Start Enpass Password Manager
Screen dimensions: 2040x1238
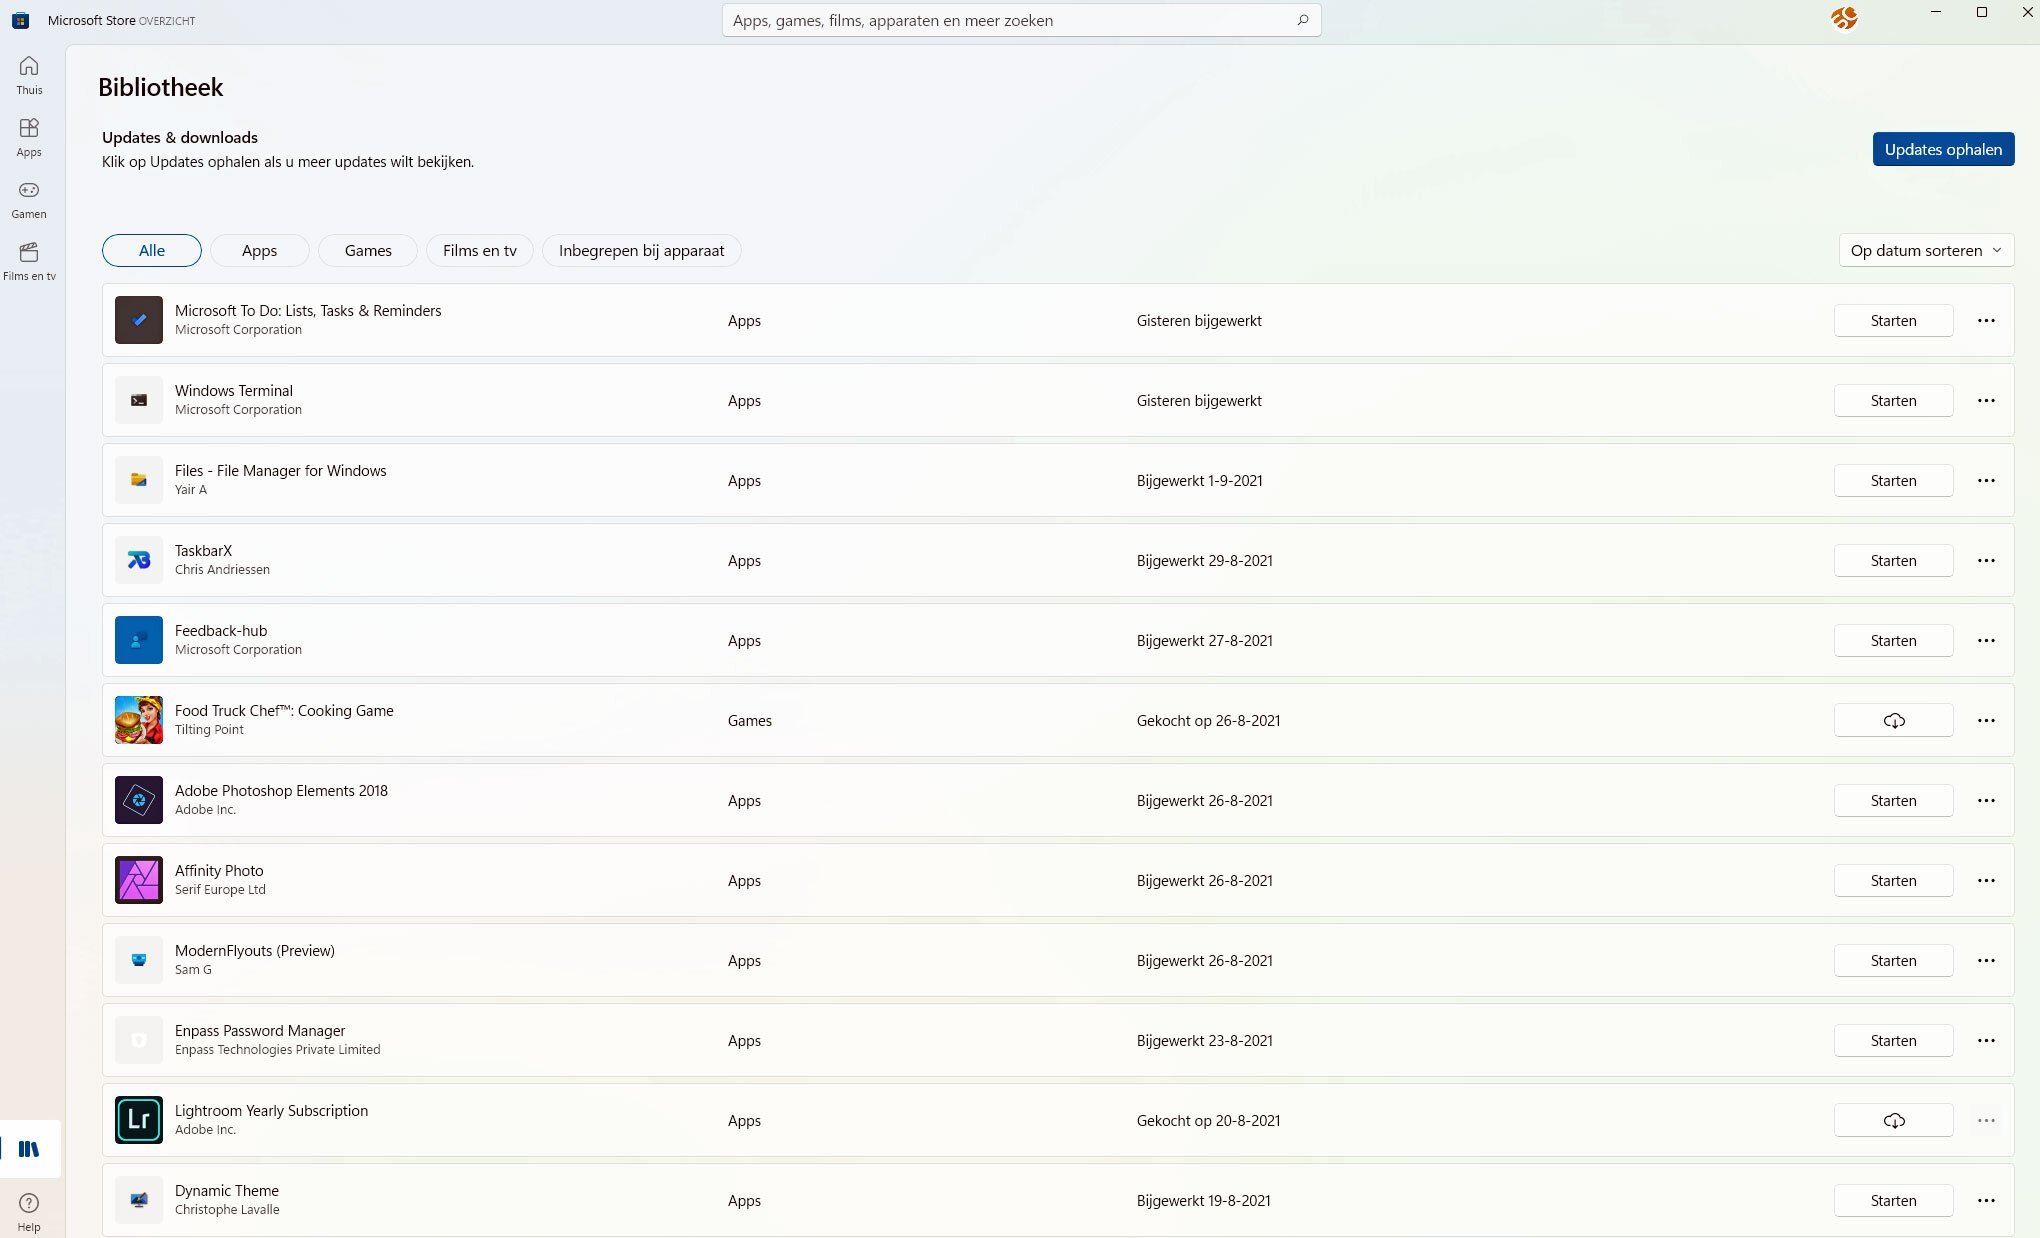coord(1893,1040)
